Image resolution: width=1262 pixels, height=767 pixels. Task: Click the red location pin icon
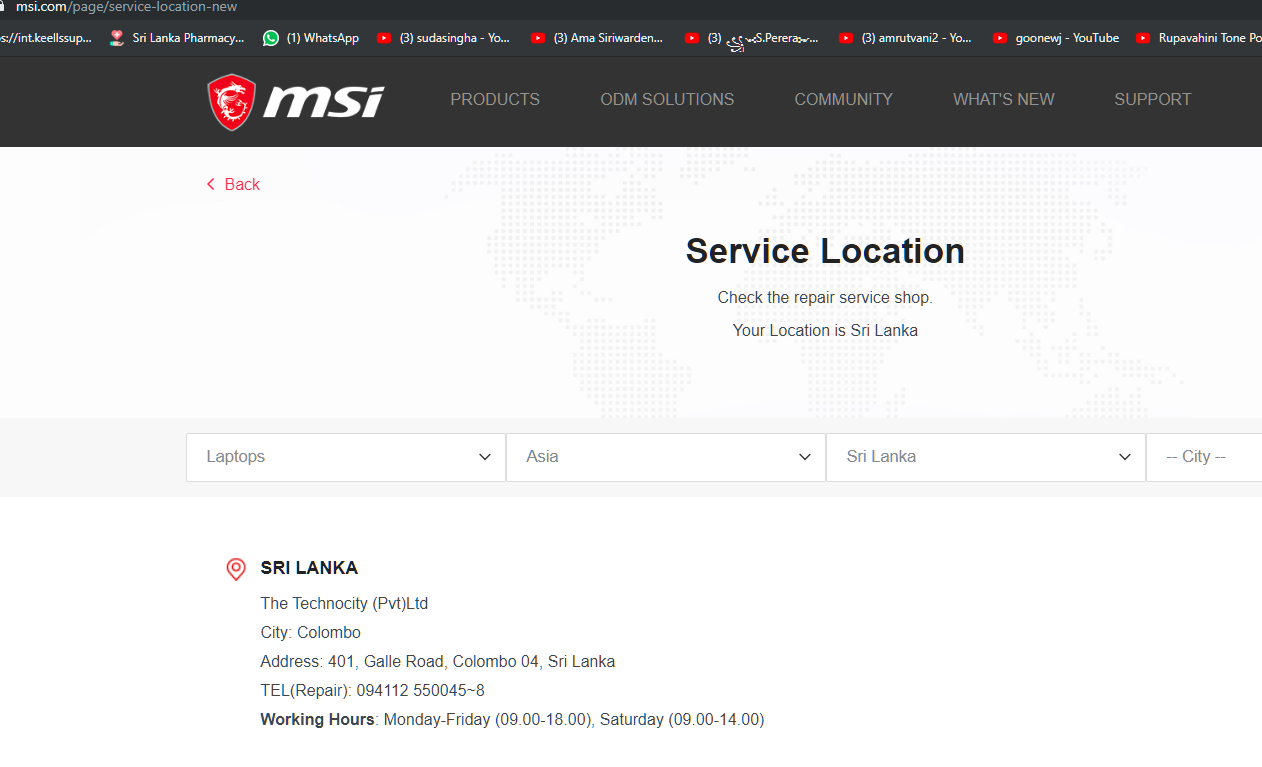tap(236, 569)
